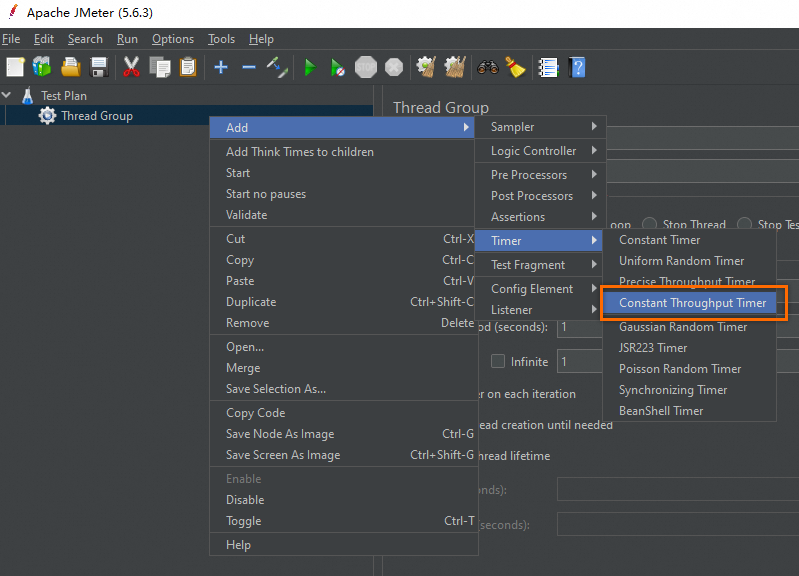
Task: Click the Collapse All minus icon
Action: (x=249, y=67)
